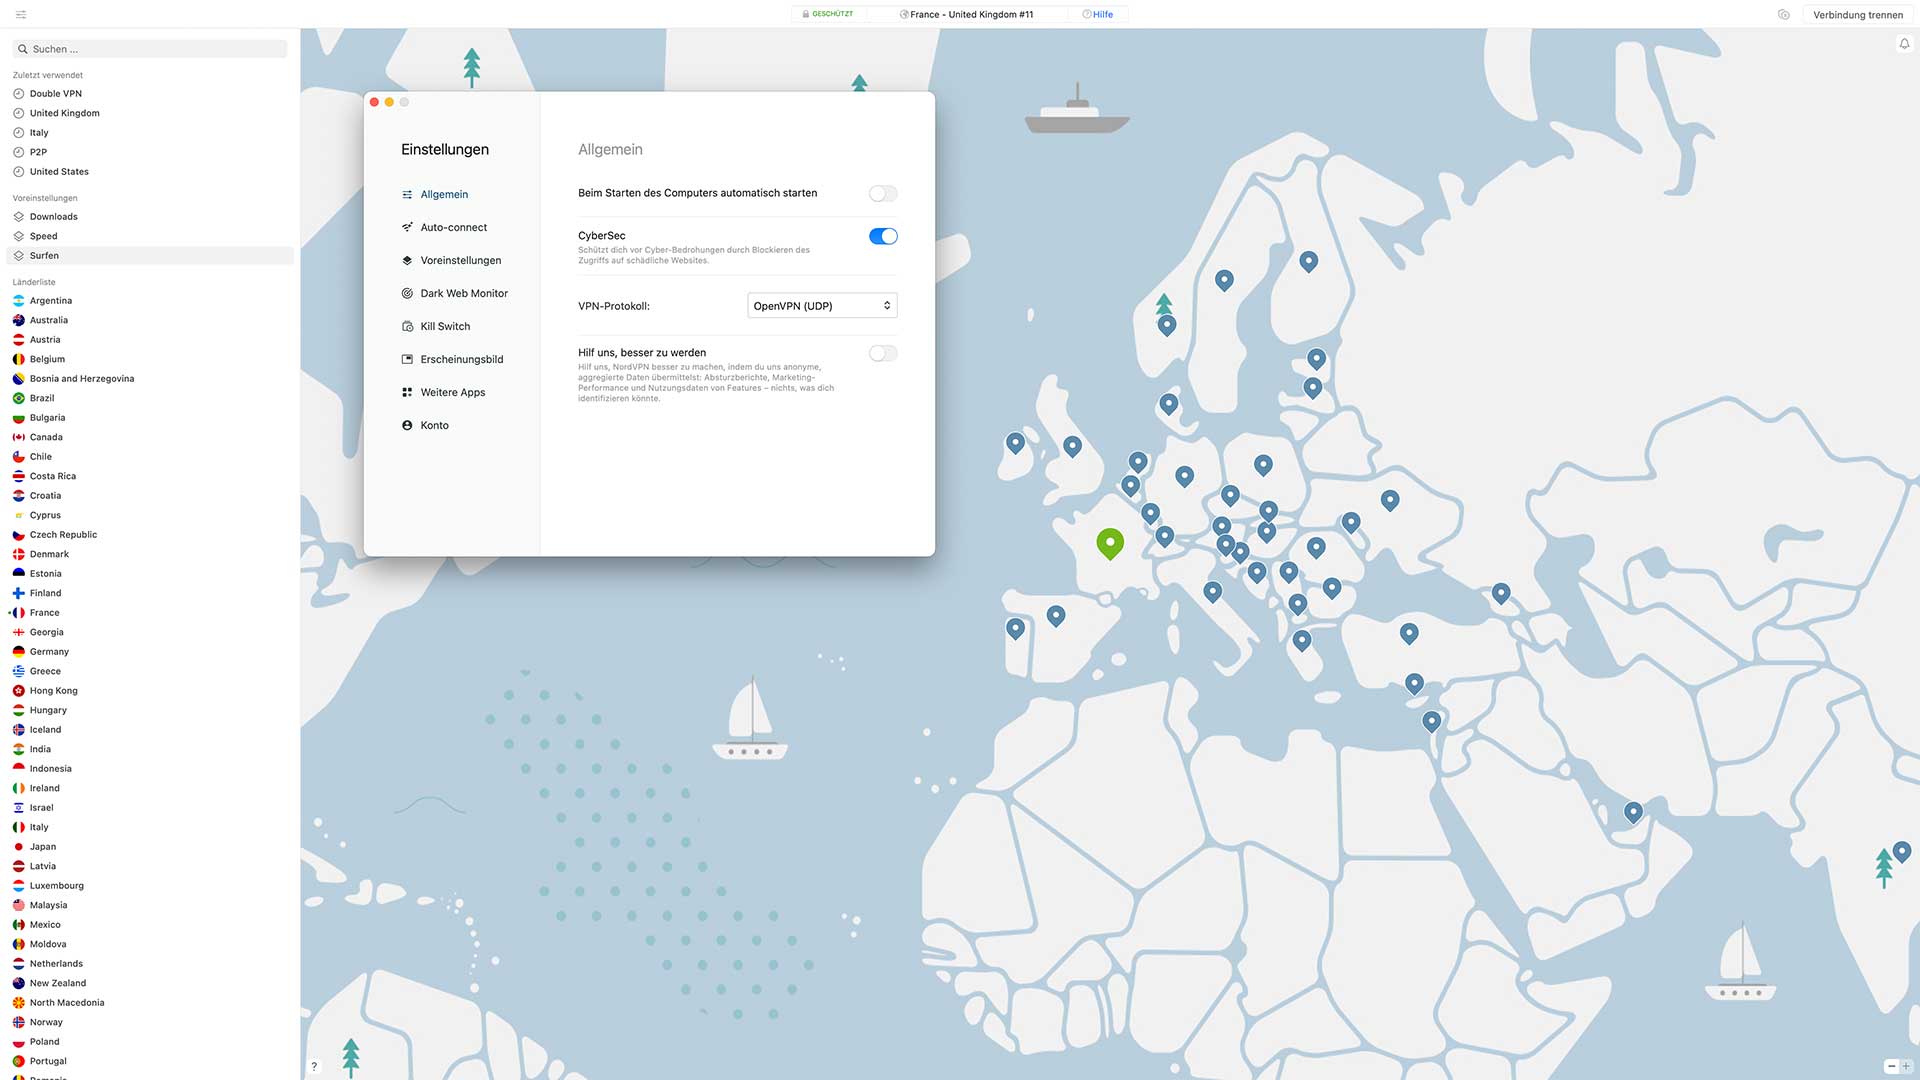Open the Auto-connect settings section
1920x1080 pixels.
(444, 227)
